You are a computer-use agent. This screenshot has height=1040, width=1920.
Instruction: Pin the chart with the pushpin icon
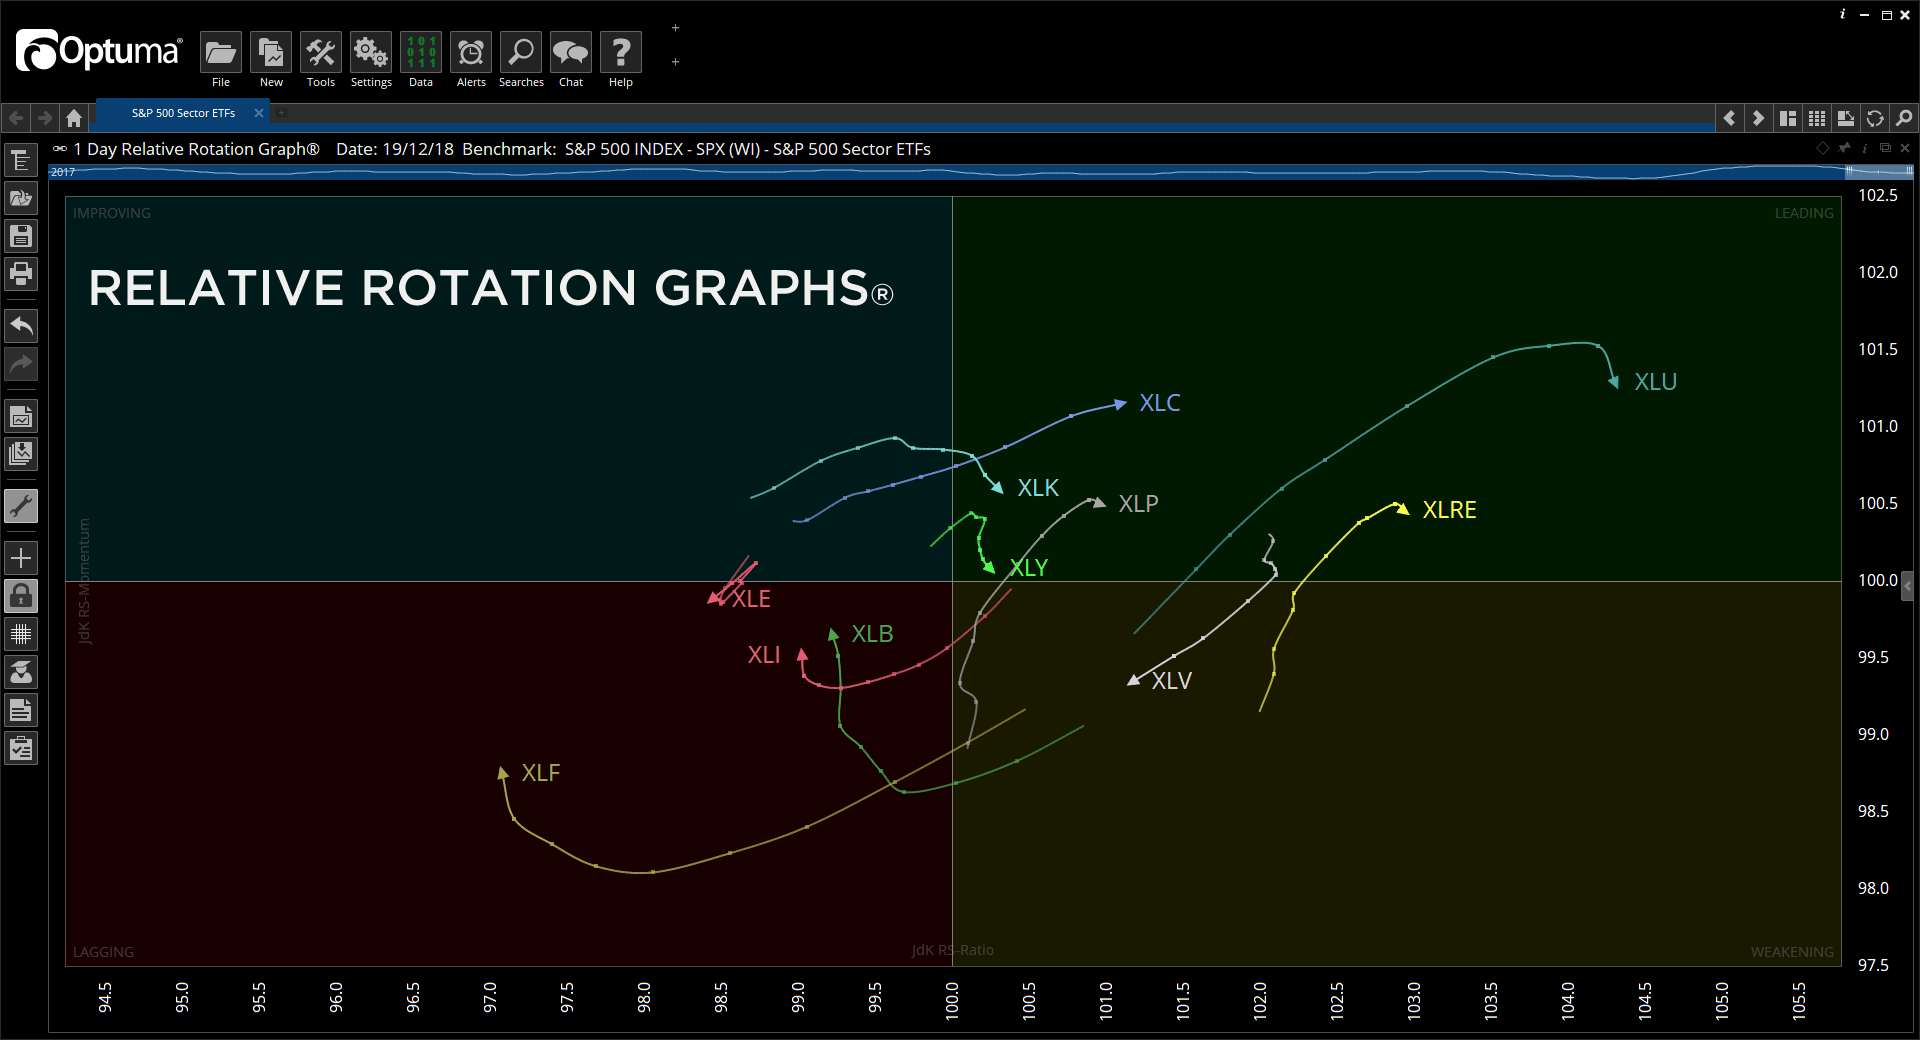pyautogui.click(x=1845, y=148)
